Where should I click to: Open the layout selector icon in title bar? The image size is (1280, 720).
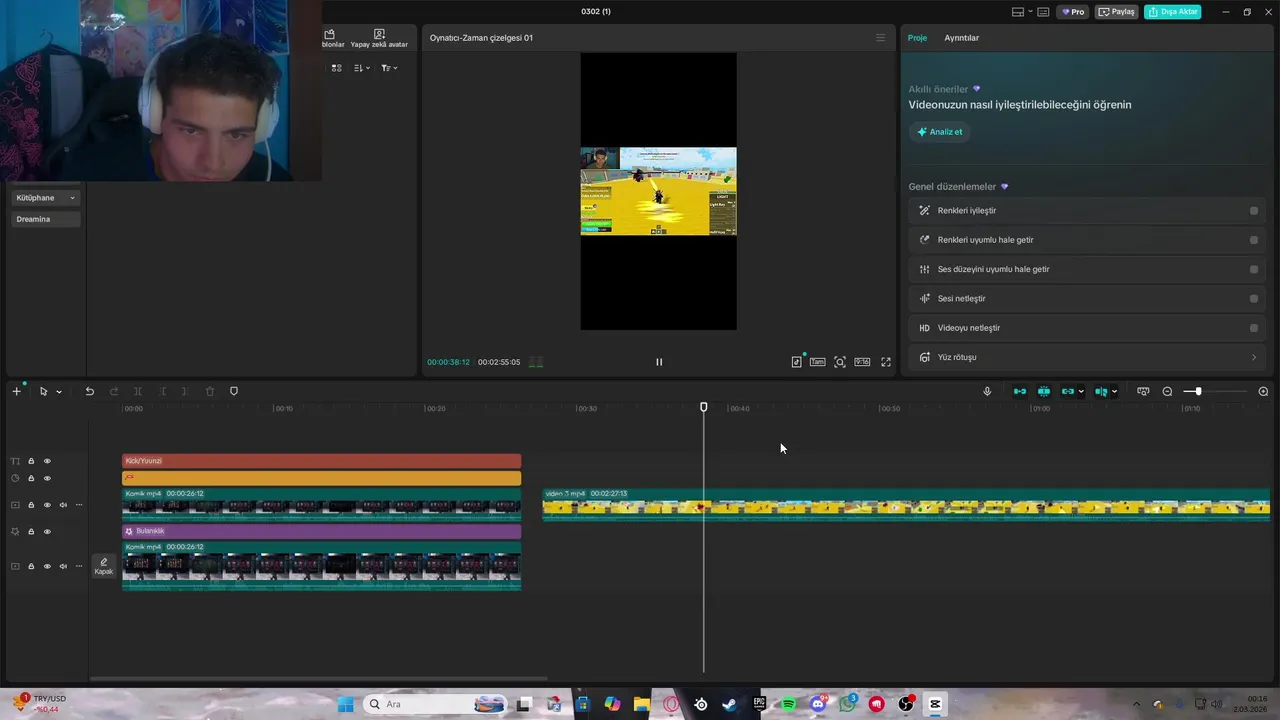click(1018, 12)
